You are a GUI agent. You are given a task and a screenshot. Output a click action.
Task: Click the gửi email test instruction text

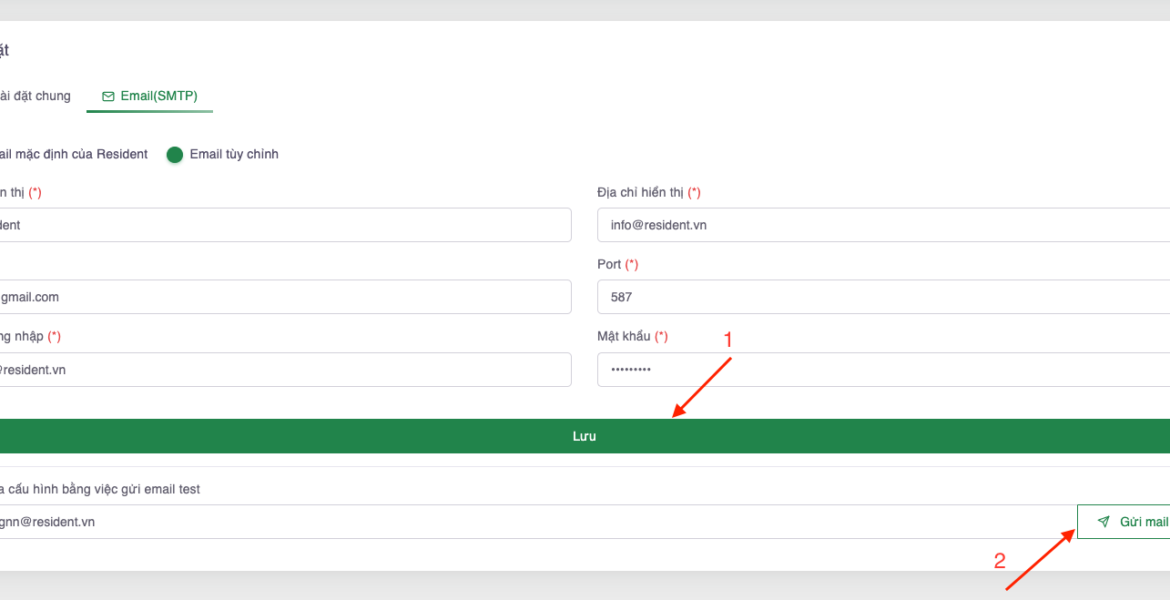(100, 489)
